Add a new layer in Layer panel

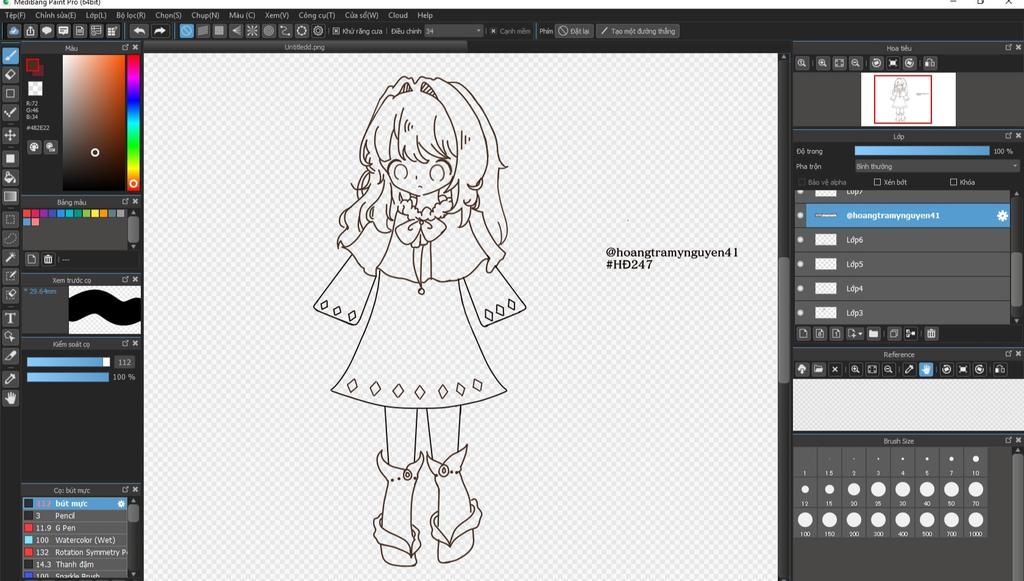804,334
